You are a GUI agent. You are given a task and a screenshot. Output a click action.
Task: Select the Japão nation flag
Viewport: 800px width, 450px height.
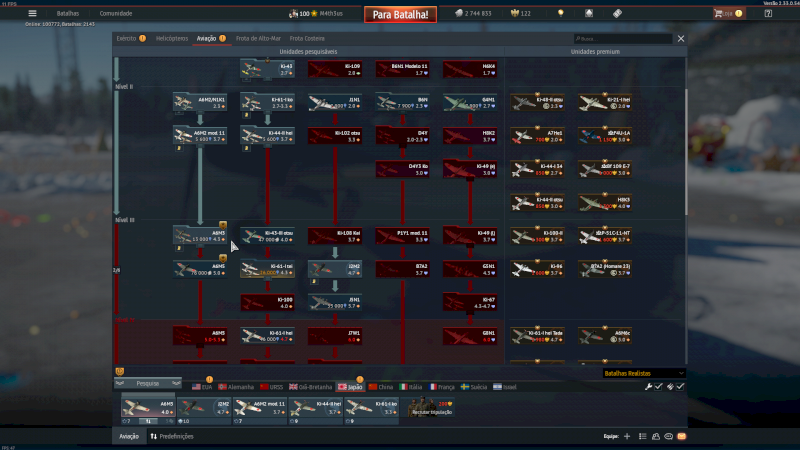coord(350,386)
